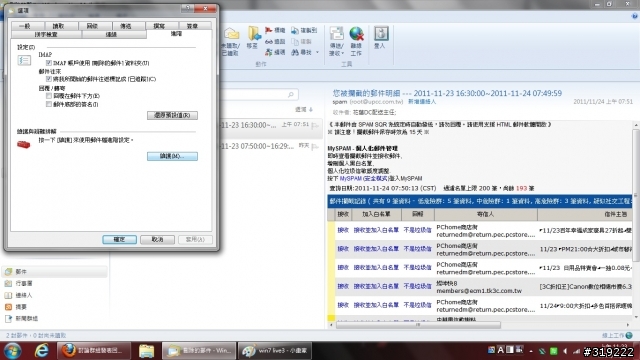Open the MySPAM safe mode link
This screenshot has width=640, height=360.
tap(364, 178)
